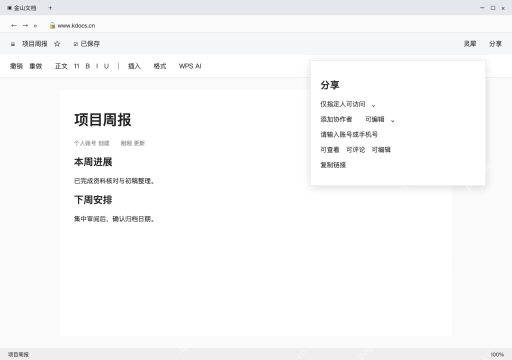This screenshot has width=512, height=360.
Task: Go back with the browser back arrow
Action: click(14, 25)
